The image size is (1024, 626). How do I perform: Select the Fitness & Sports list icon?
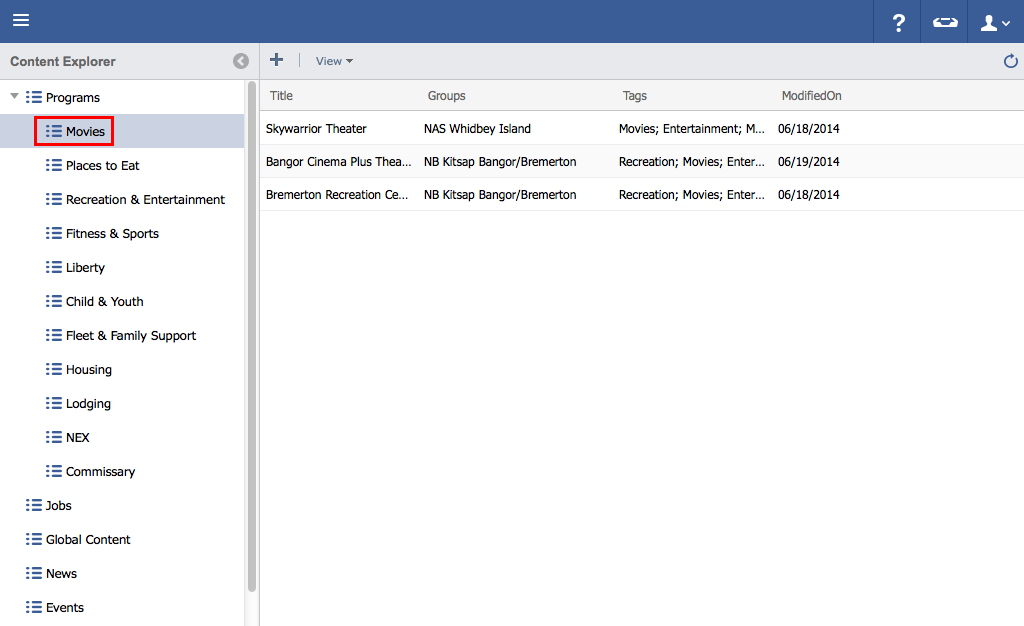(x=54, y=233)
